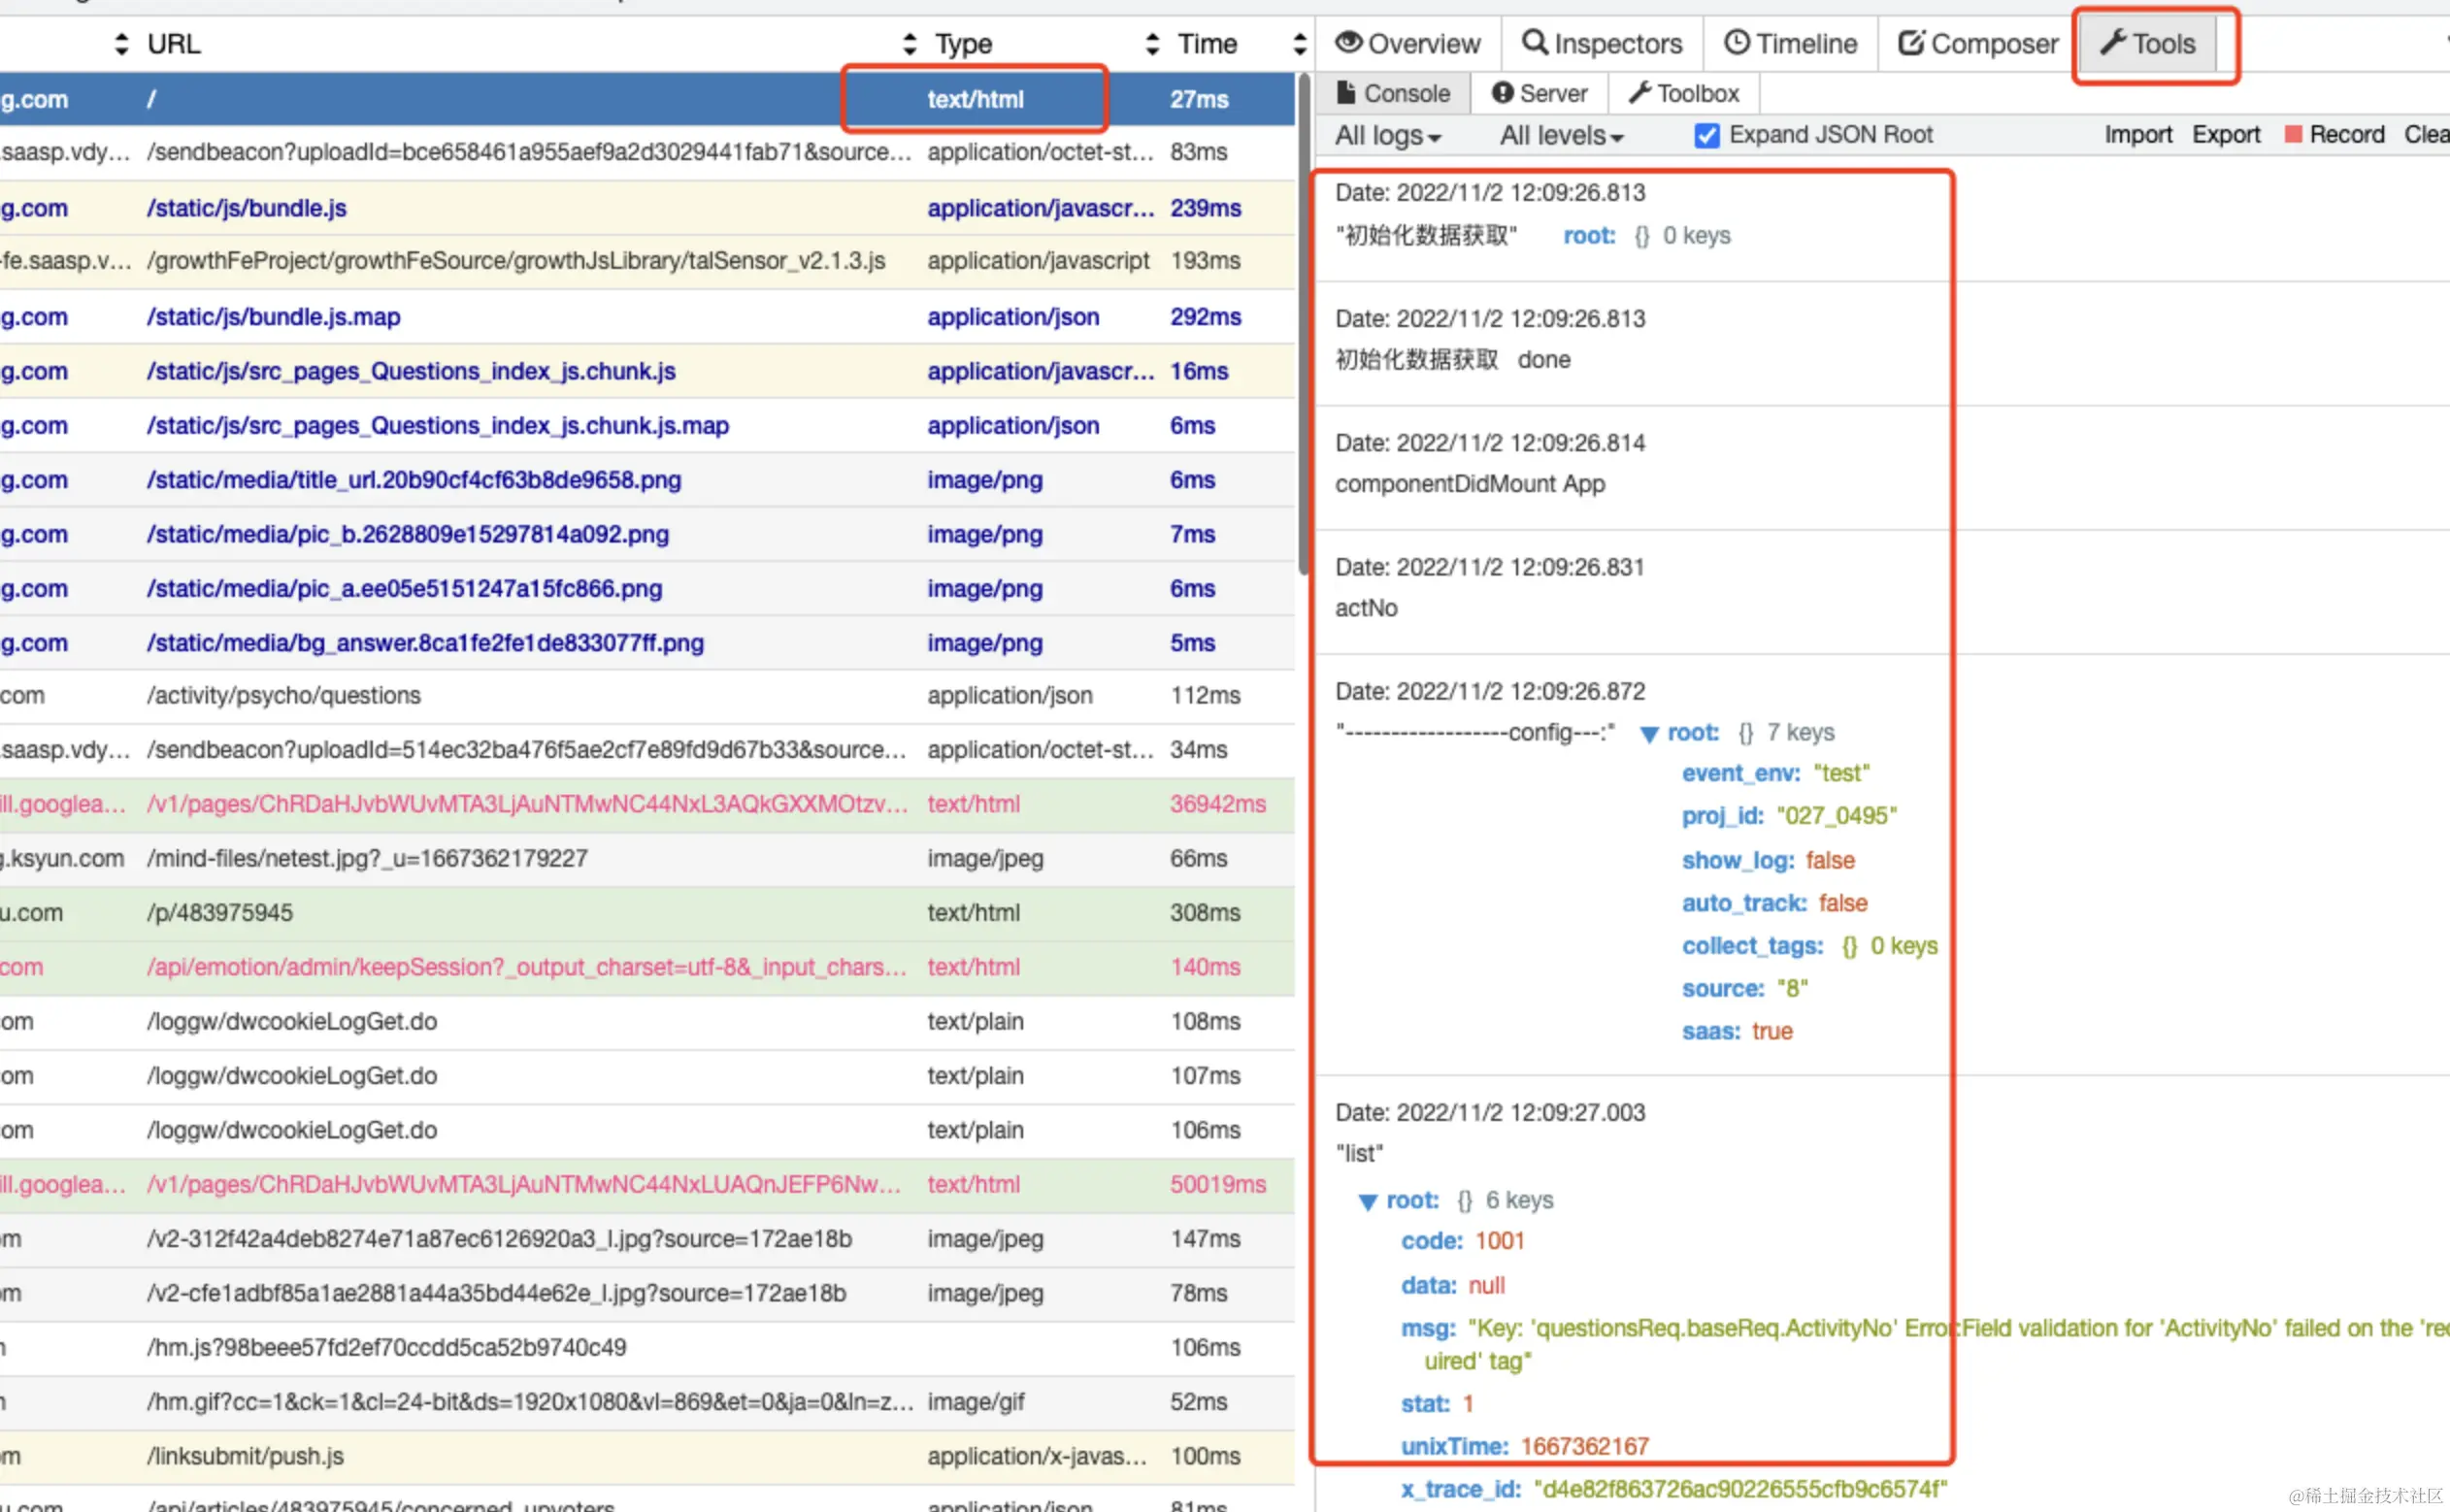Collapse the list root 6 keys node
Screen dimensions: 2450x1512
click(1367, 1202)
